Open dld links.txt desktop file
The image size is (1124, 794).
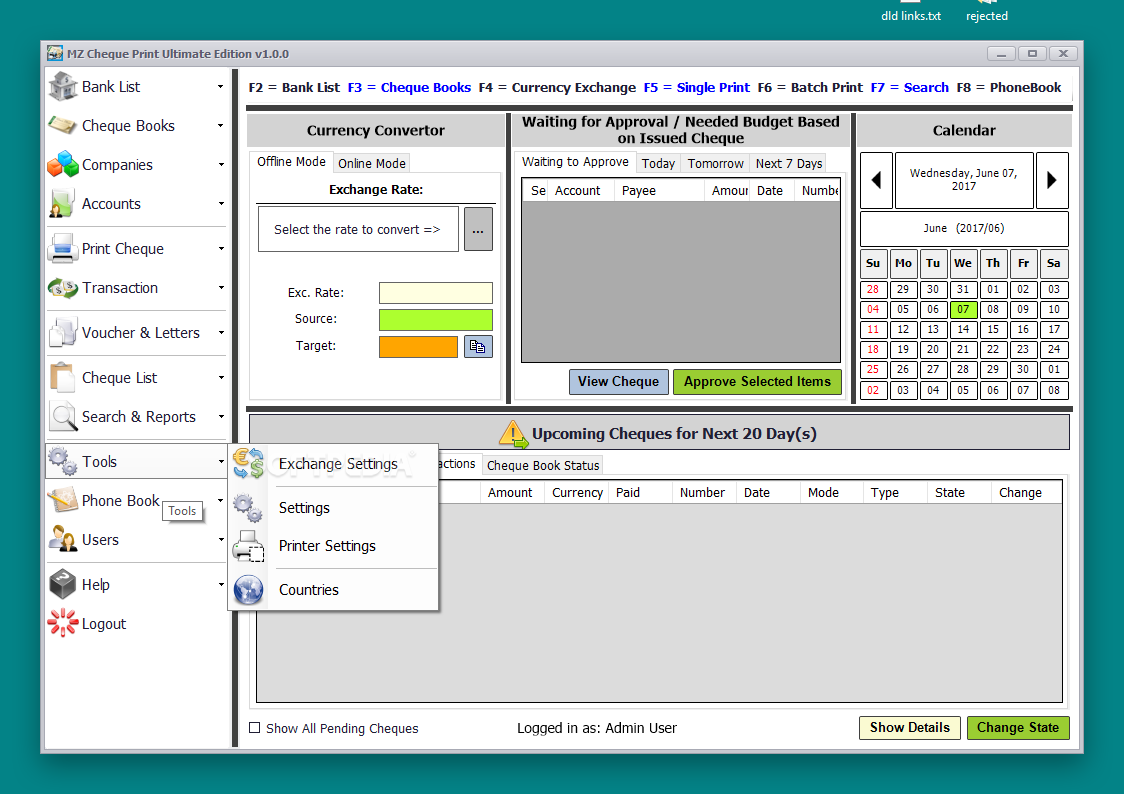click(910, 11)
